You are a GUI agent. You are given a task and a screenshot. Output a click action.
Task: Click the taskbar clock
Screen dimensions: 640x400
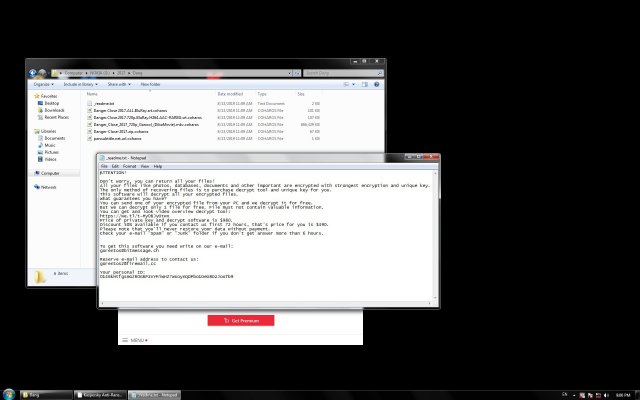pyautogui.click(x=623, y=395)
